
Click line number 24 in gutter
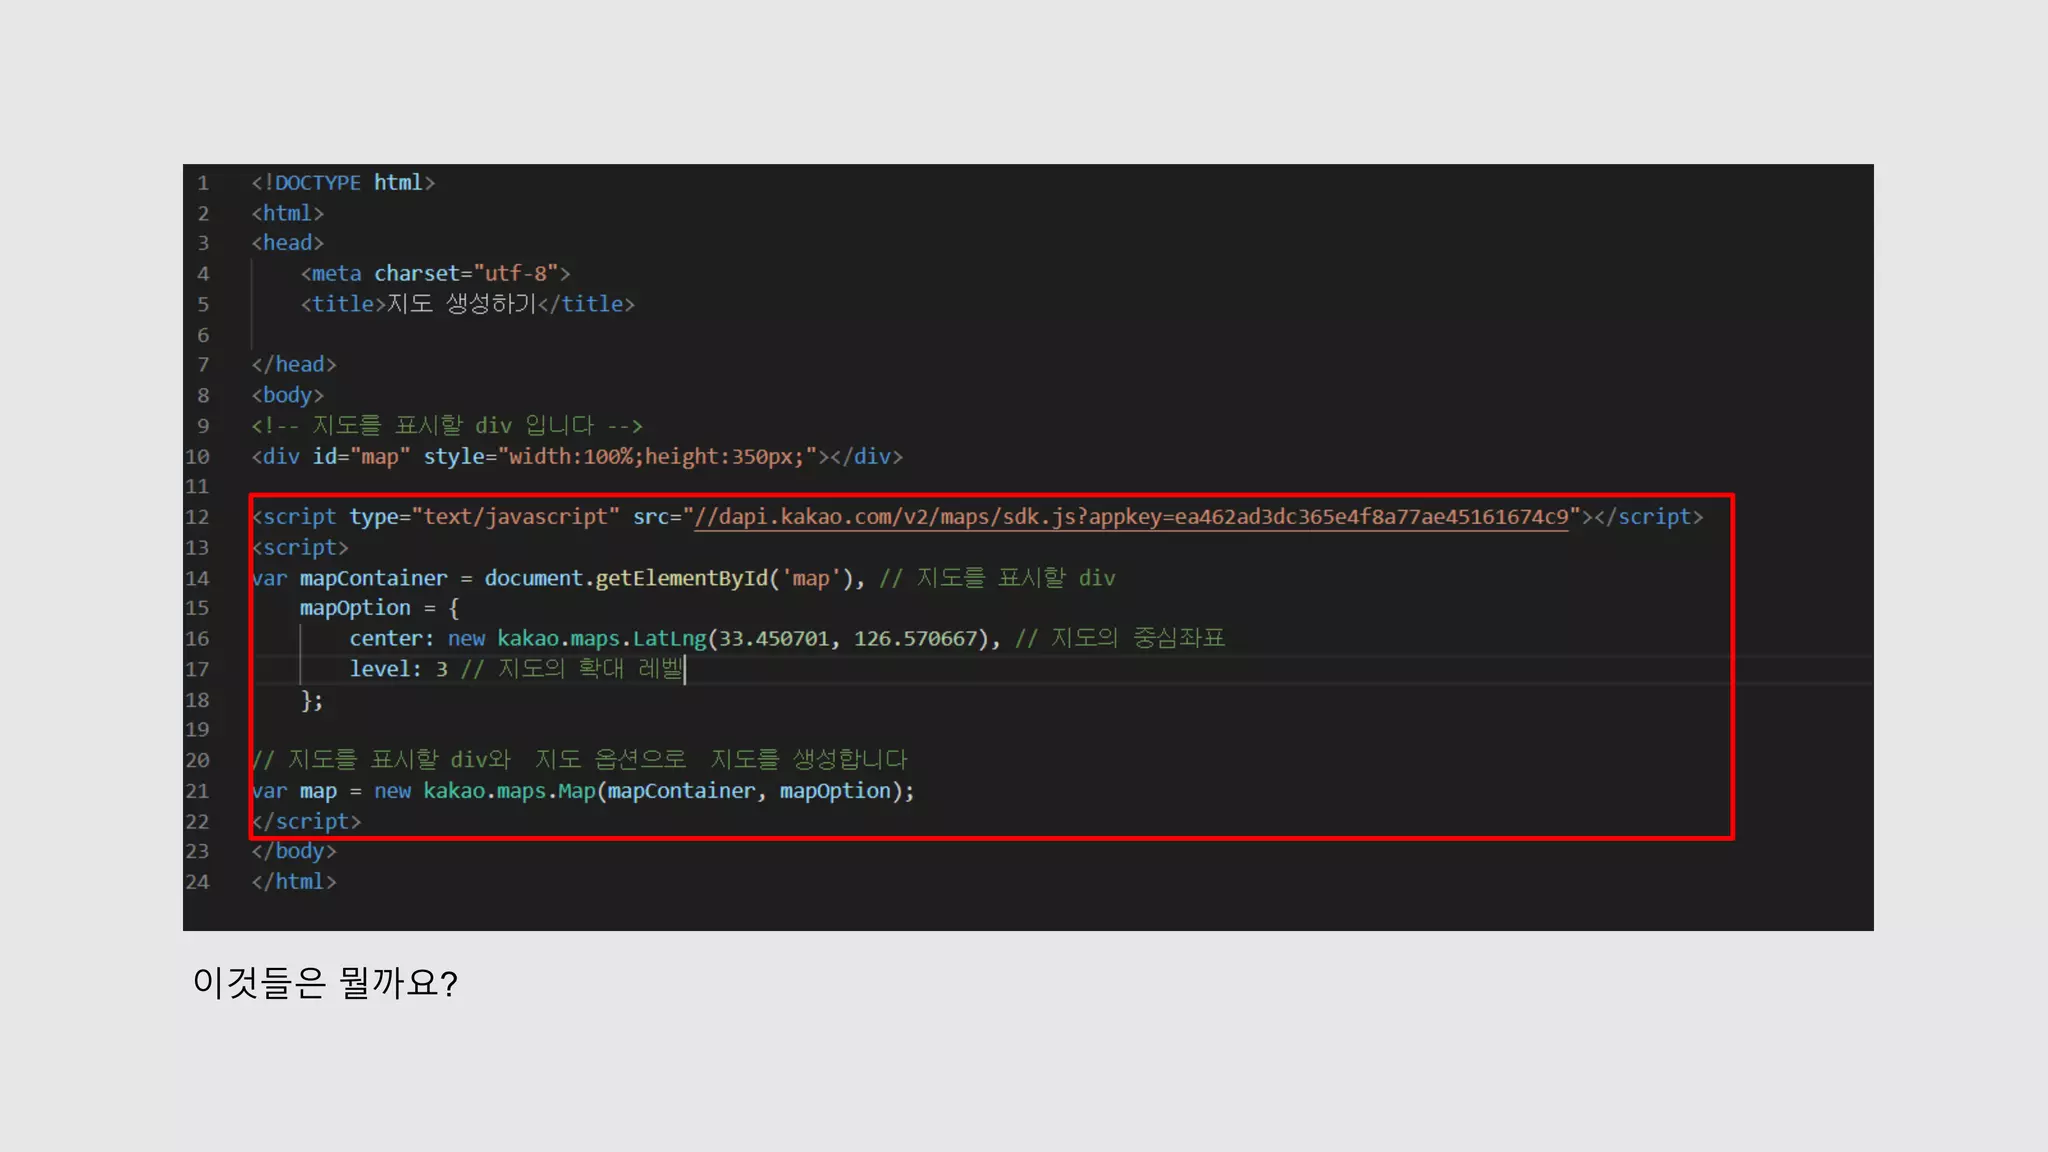(198, 882)
